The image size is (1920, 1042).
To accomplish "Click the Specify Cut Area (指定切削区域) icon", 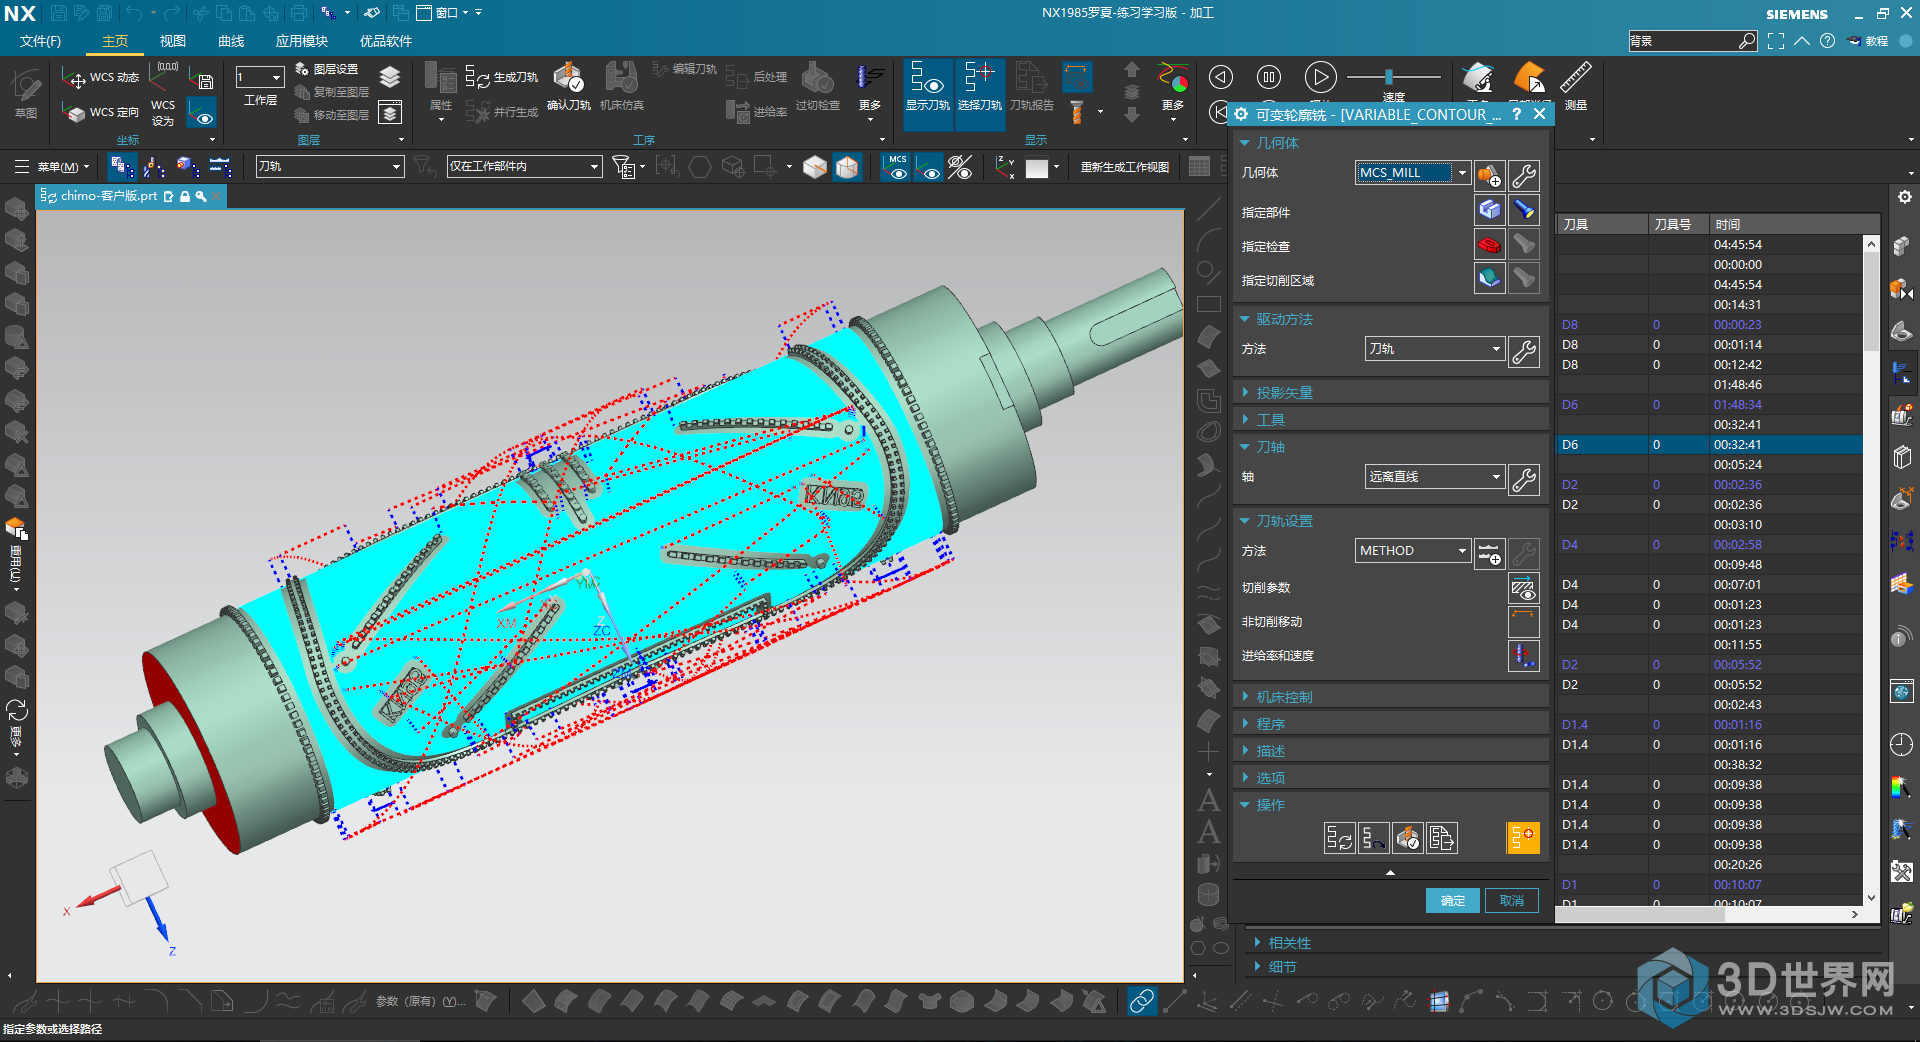I will coord(1489,278).
